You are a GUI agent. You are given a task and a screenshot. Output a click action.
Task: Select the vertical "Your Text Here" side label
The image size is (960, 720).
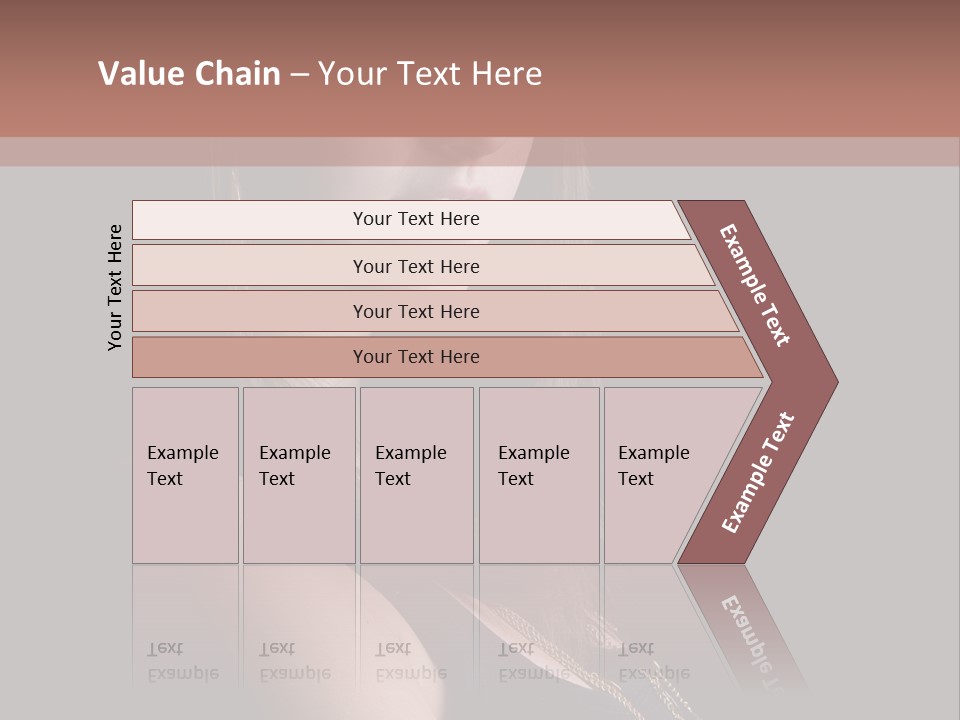(x=115, y=287)
